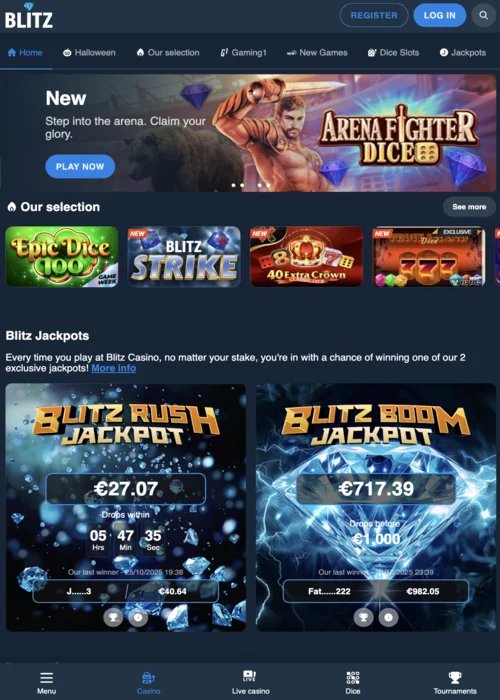The image size is (500, 700).
Task: Switch to the Halloween tab
Action: [x=89, y=53]
